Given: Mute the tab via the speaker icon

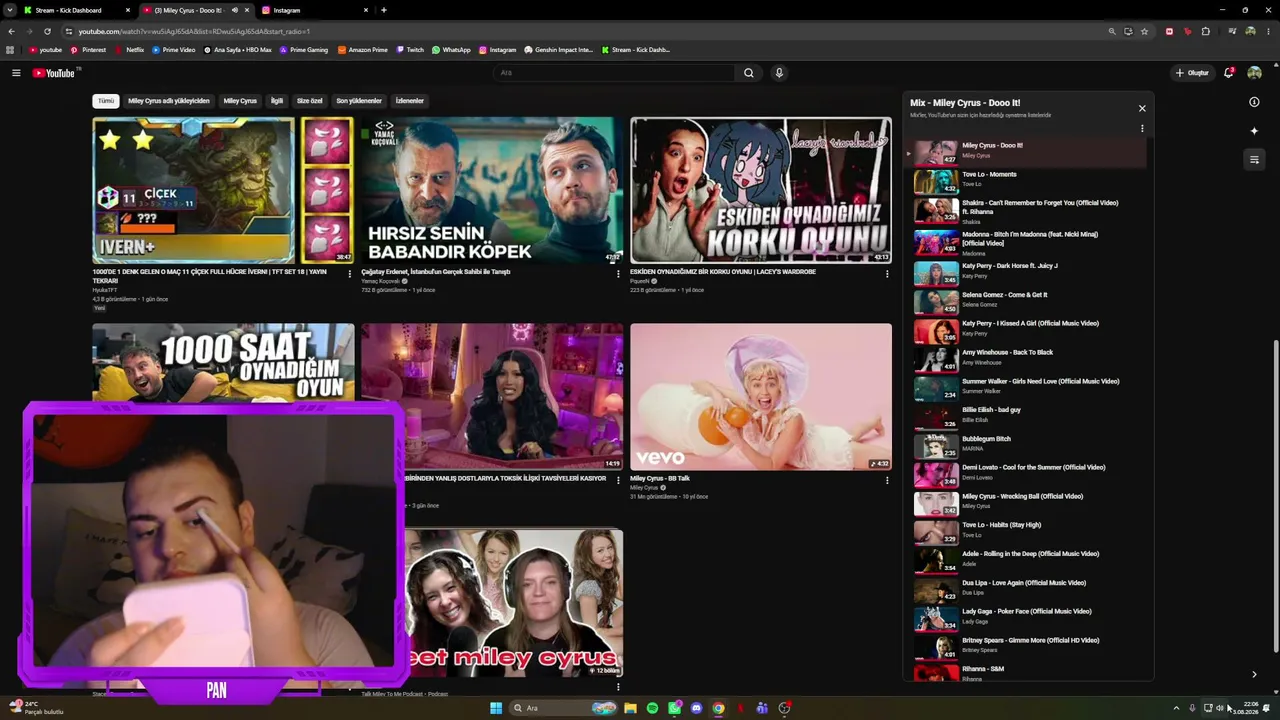Looking at the screenshot, I should coord(234,10).
